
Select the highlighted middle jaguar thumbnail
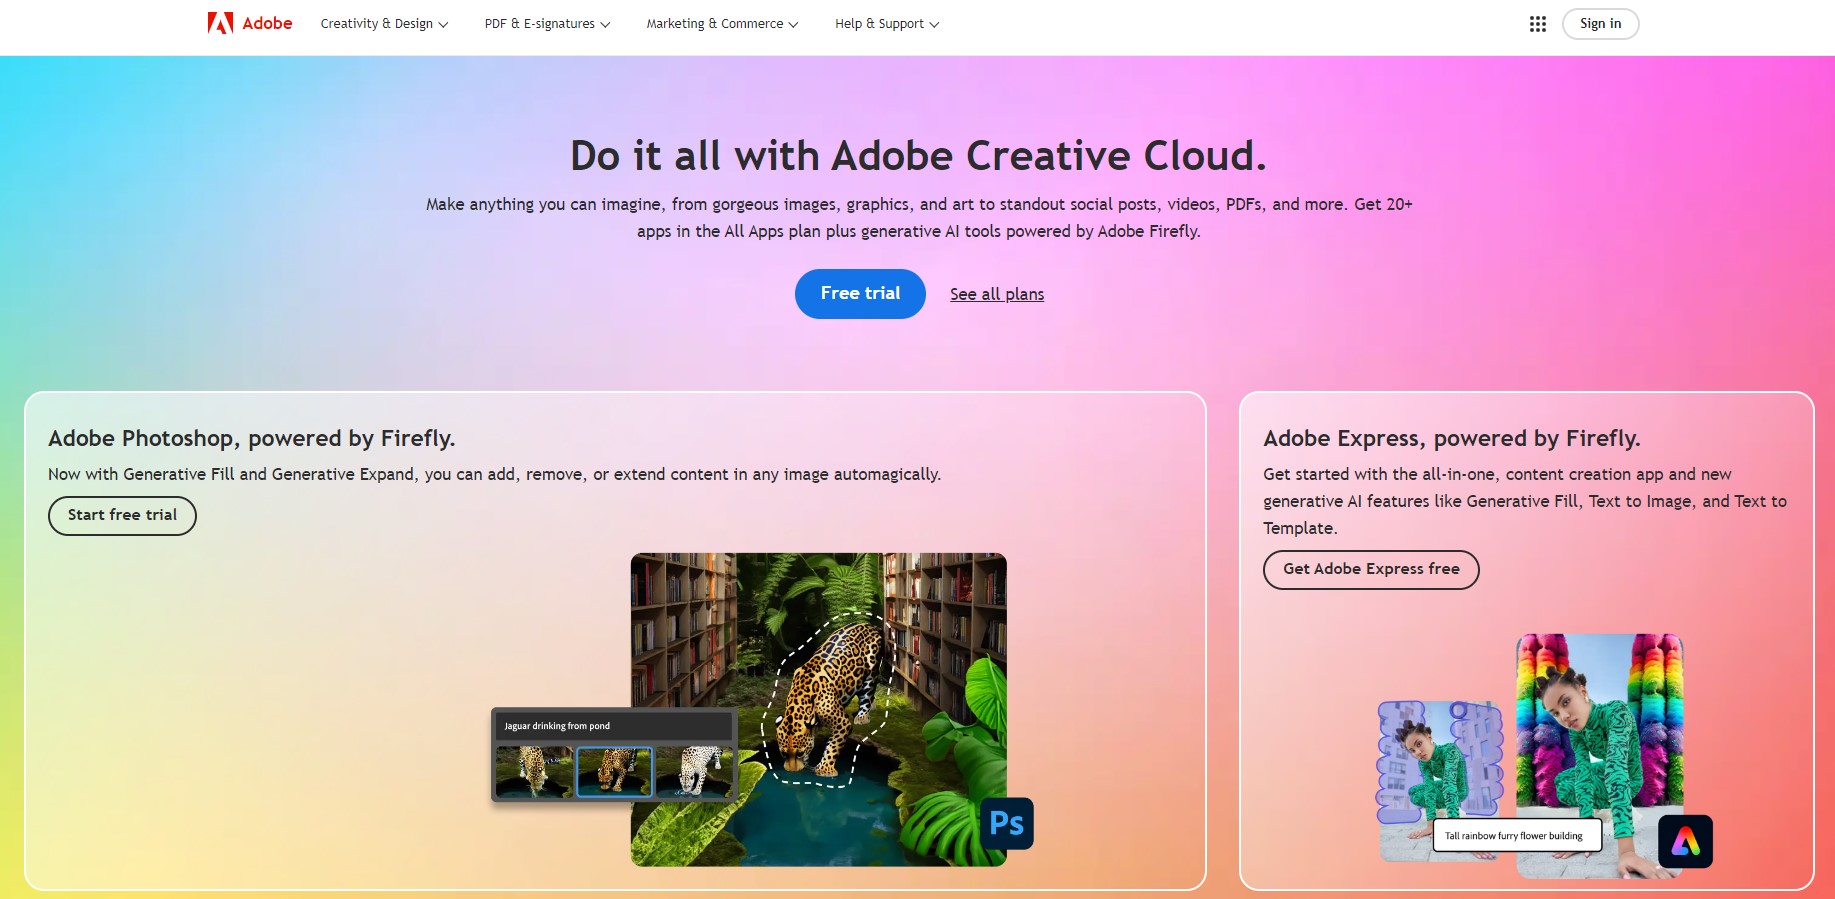(614, 771)
